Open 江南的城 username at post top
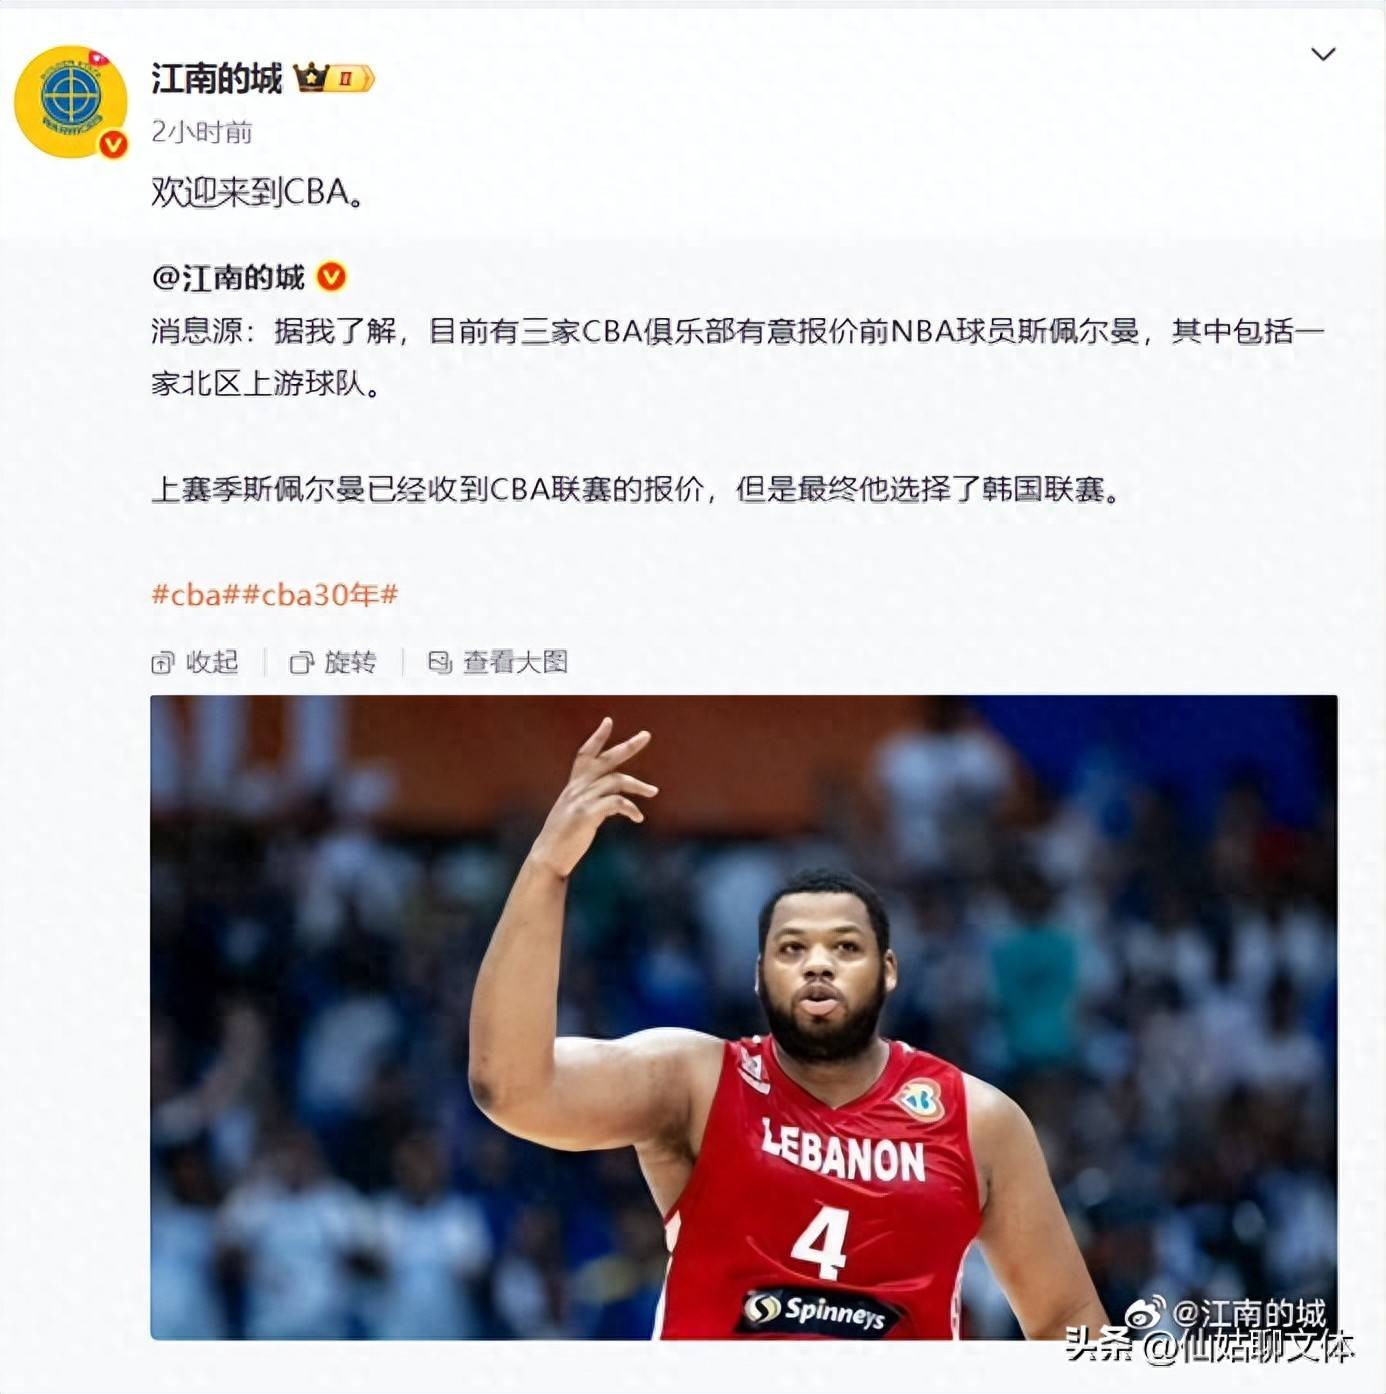The height and width of the screenshot is (1394, 1386). tap(217, 78)
